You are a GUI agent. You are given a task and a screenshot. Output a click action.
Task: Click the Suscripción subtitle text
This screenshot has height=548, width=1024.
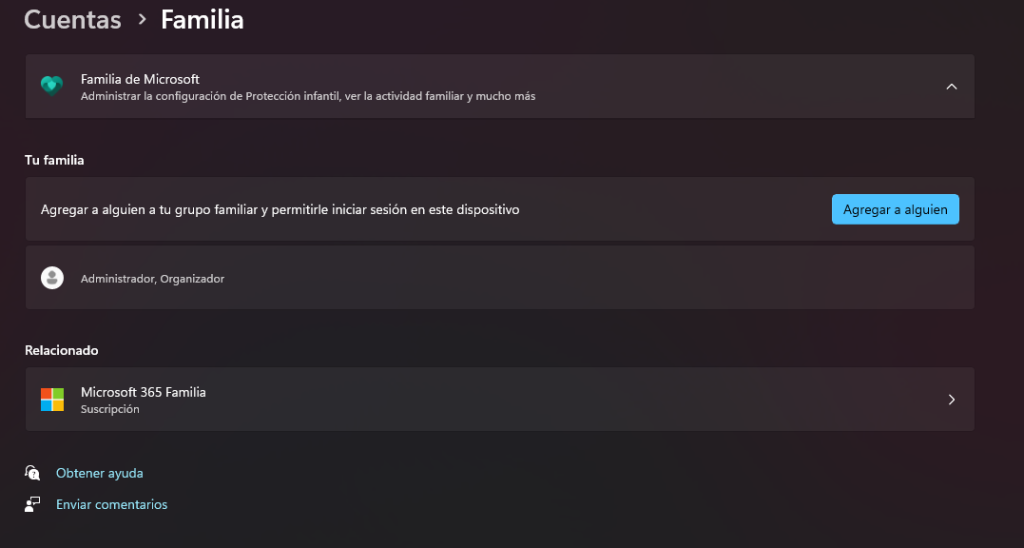pos(110,409)
